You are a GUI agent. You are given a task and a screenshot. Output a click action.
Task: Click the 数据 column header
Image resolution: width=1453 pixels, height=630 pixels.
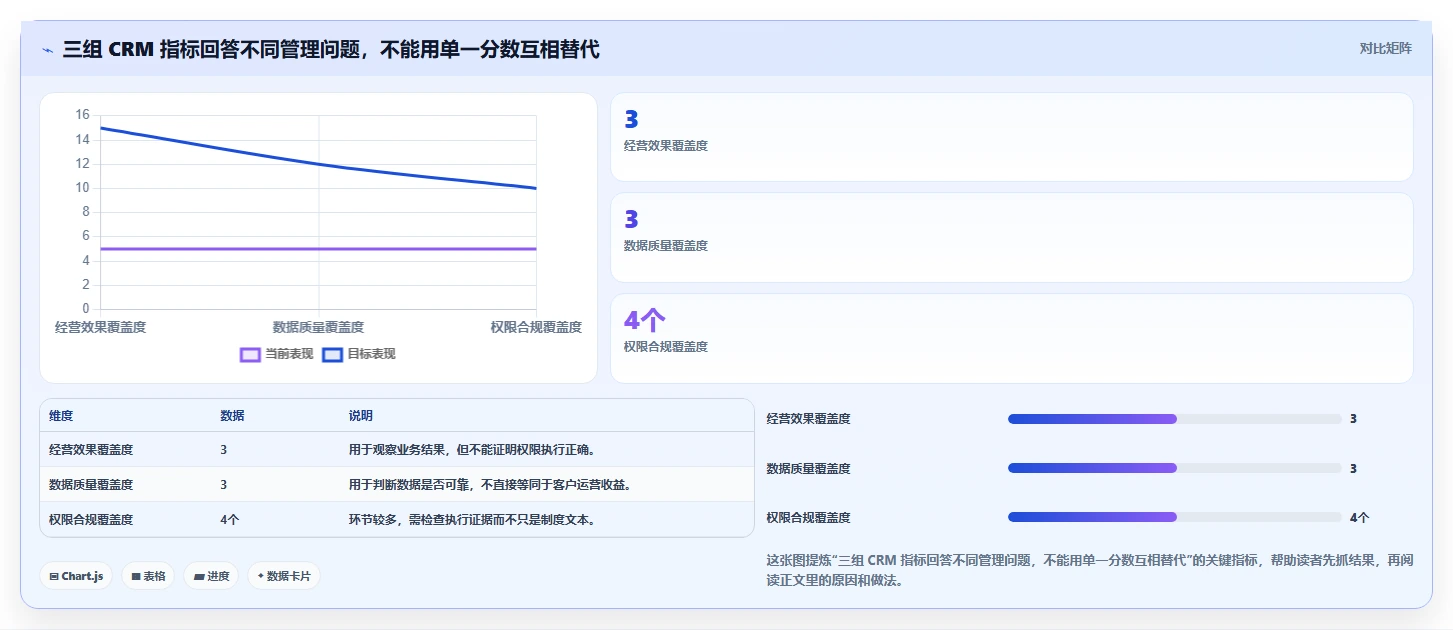click(x=232, y=416)
